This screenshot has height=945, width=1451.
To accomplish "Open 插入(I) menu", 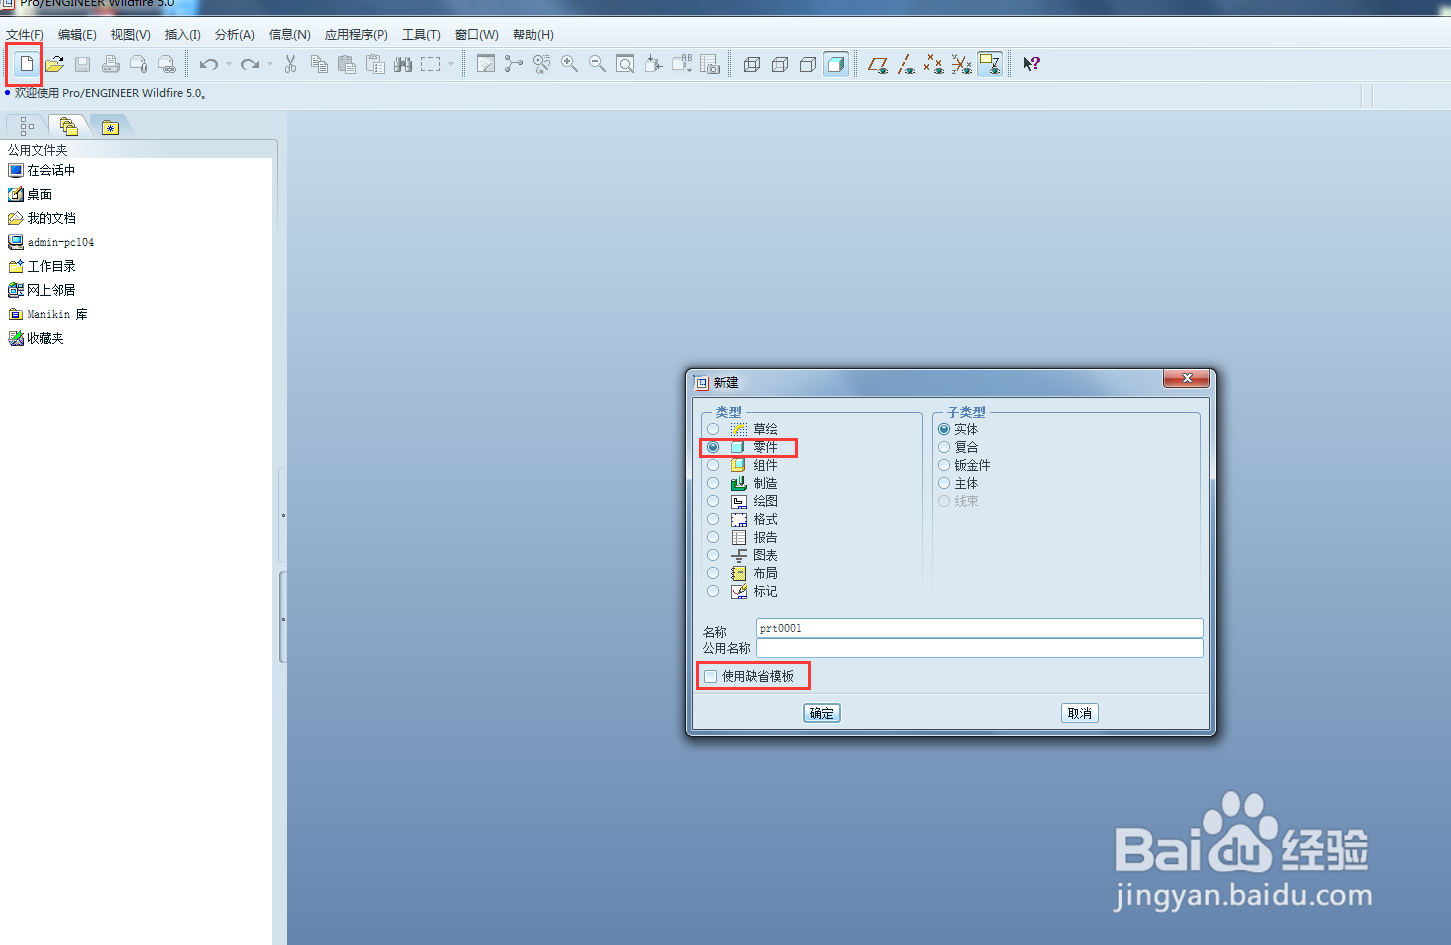I will 182,35.
